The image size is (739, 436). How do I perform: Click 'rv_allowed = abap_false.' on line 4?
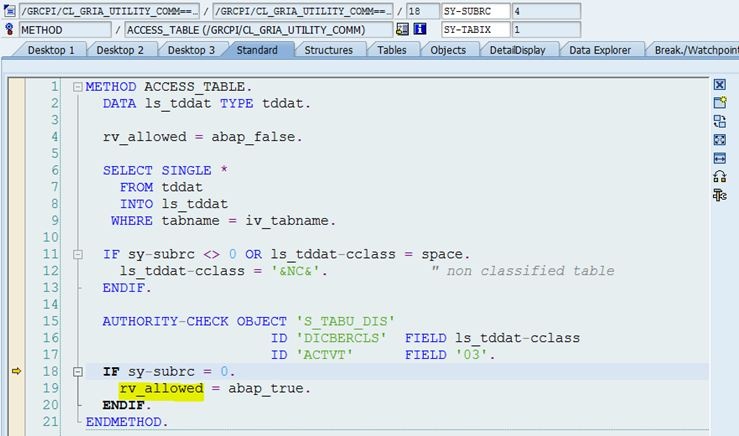tap(203, 137)
